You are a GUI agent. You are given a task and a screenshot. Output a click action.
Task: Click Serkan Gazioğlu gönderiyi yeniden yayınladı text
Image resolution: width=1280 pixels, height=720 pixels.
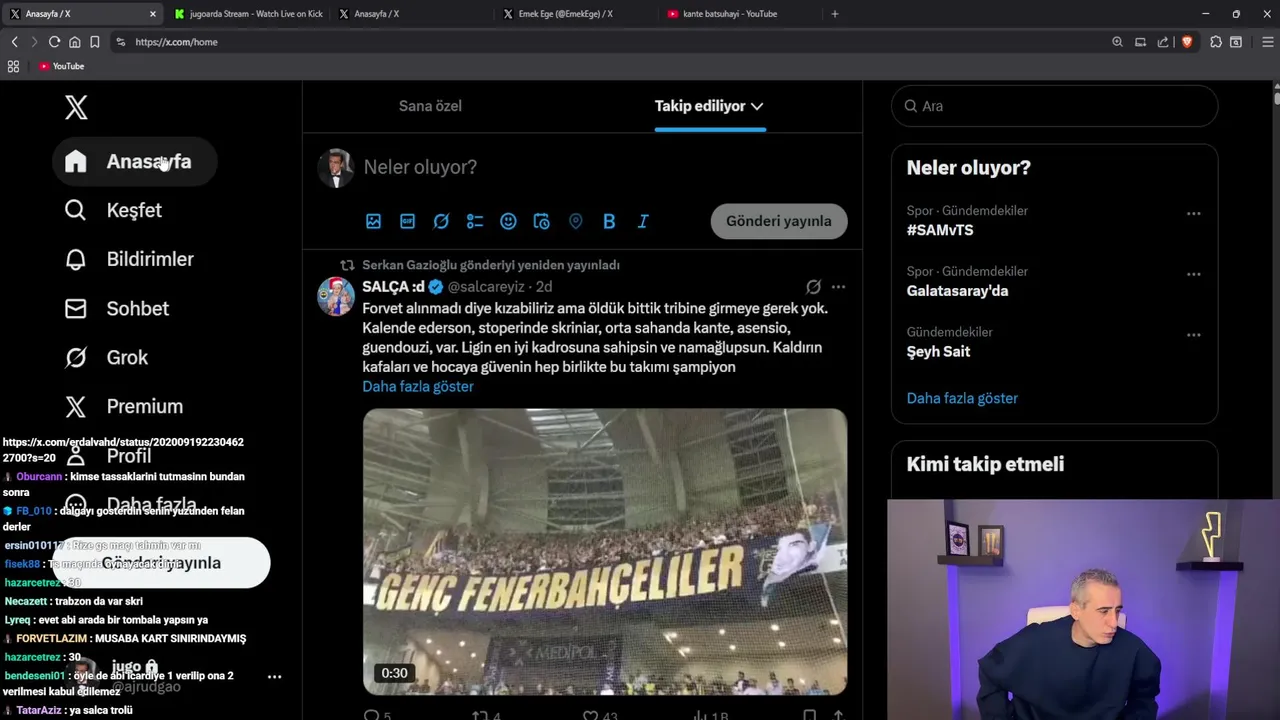(491, 265)
